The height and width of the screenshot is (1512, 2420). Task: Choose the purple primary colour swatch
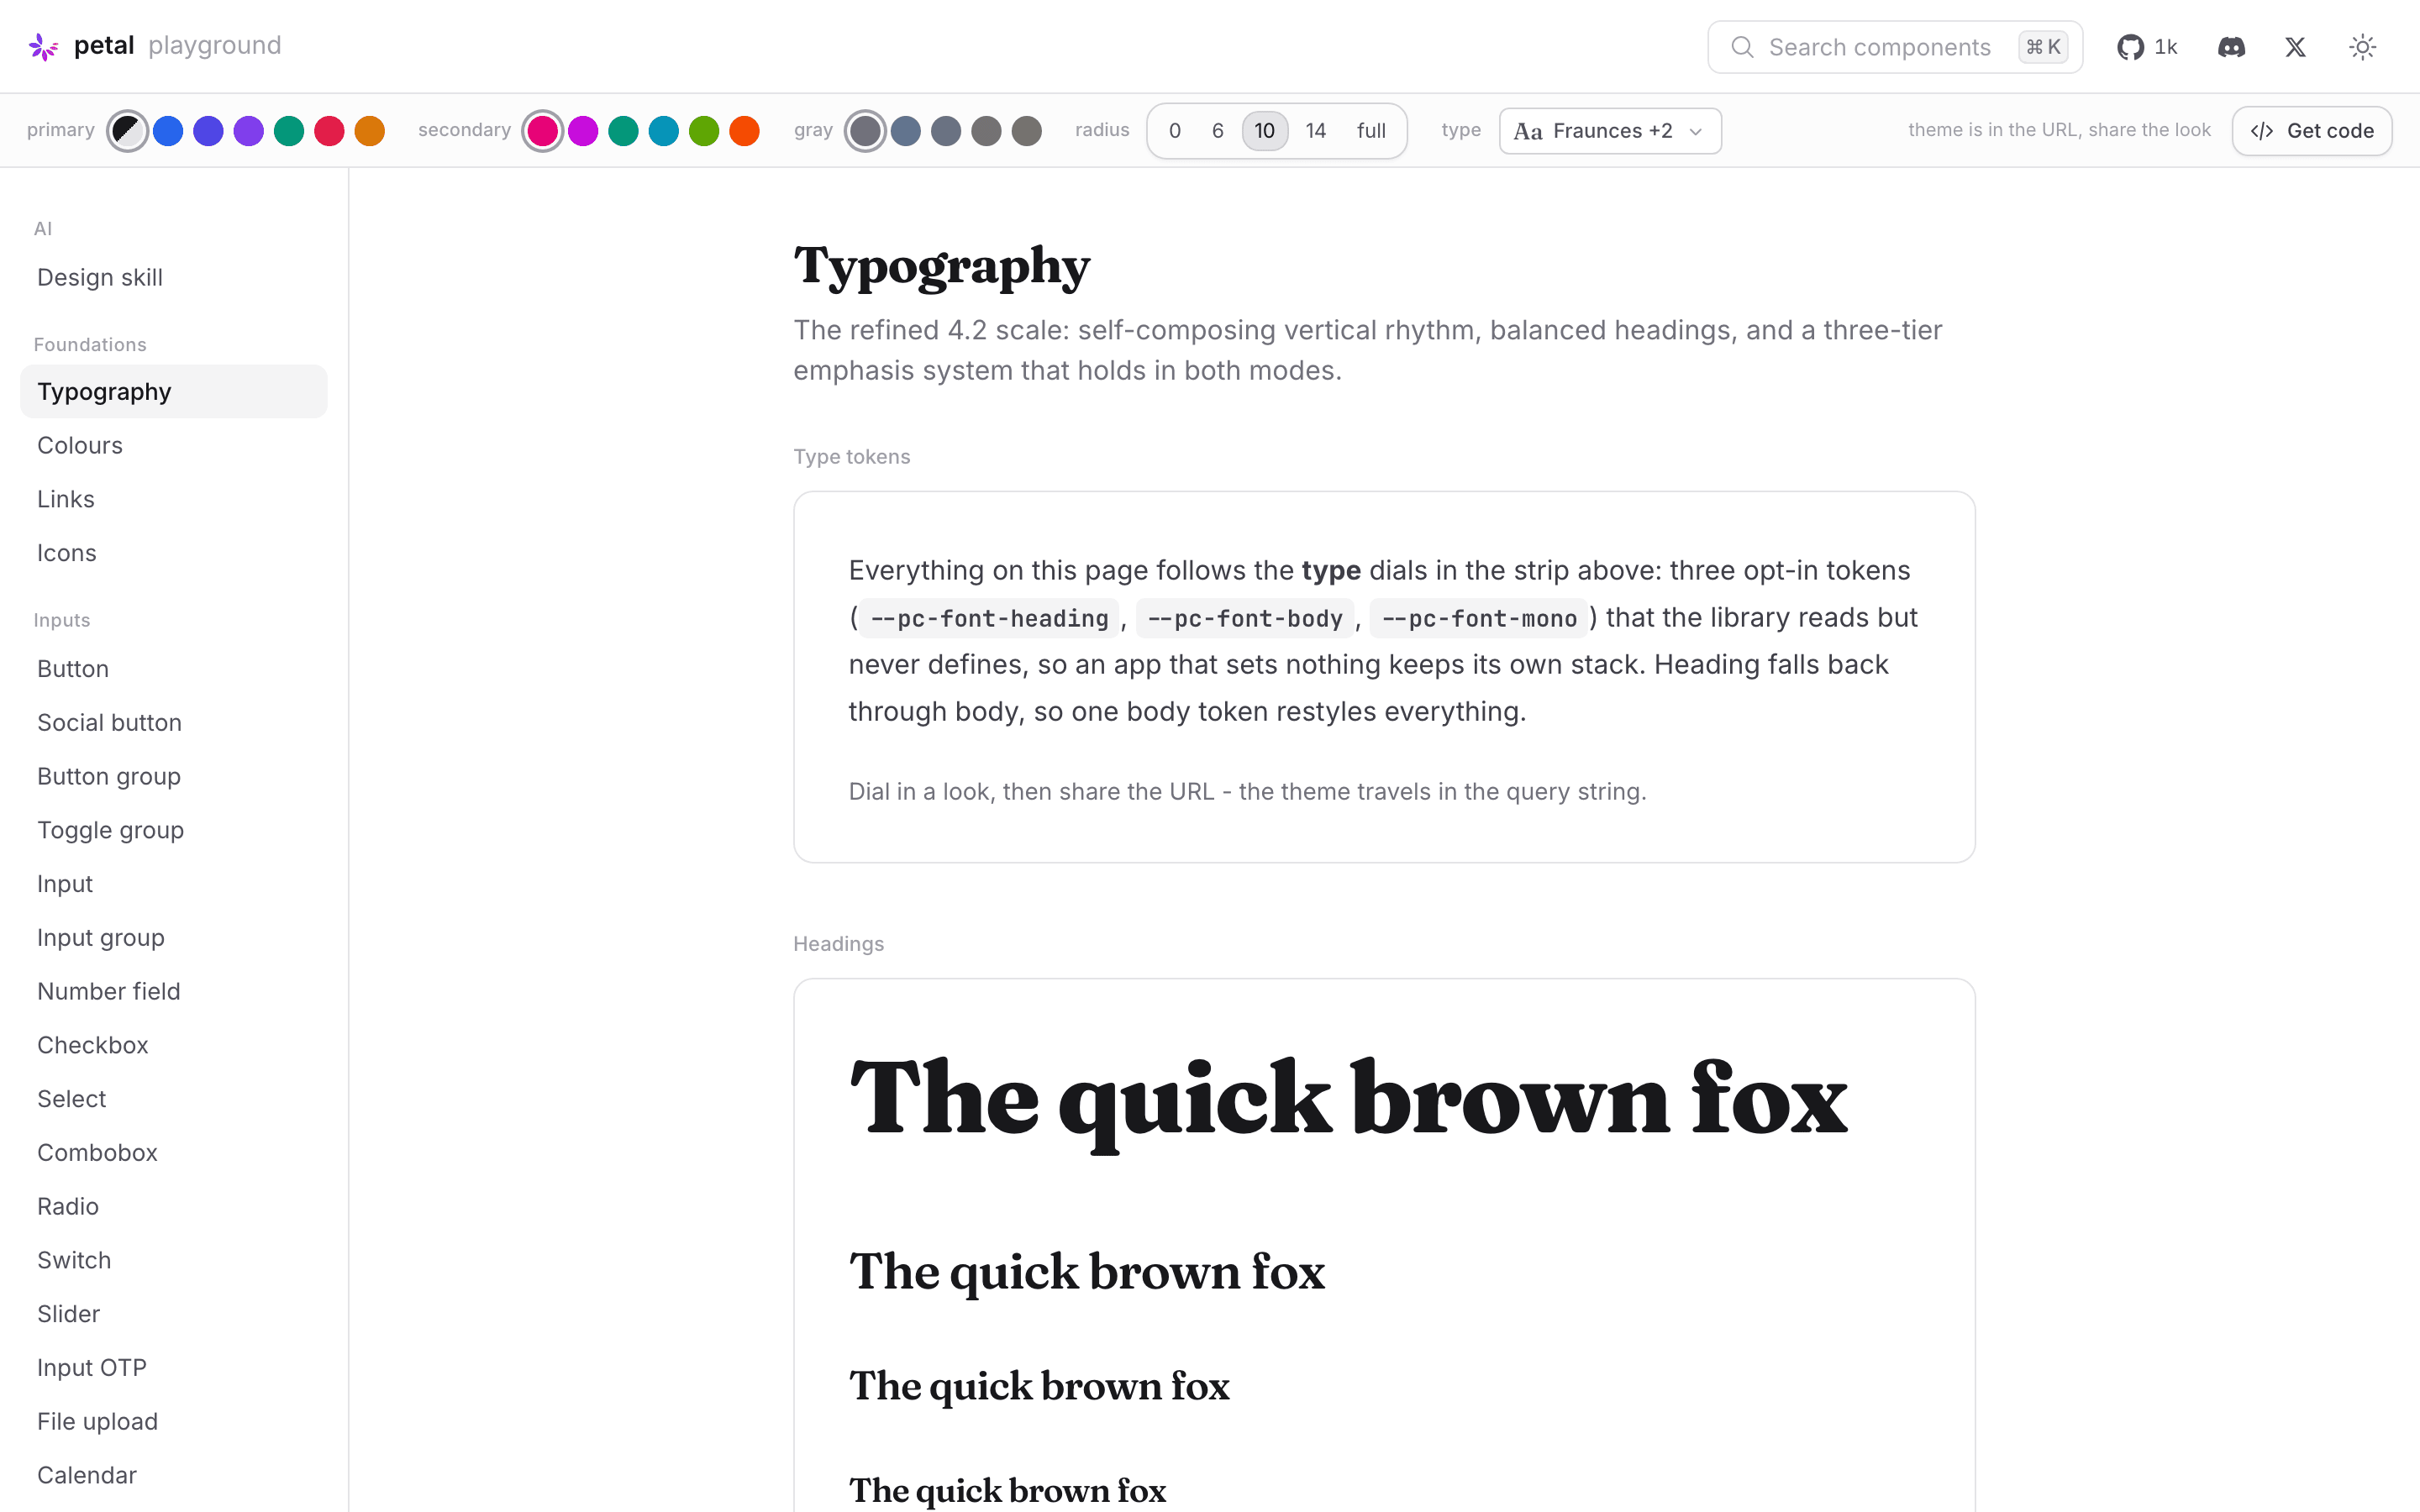point(248,131)
